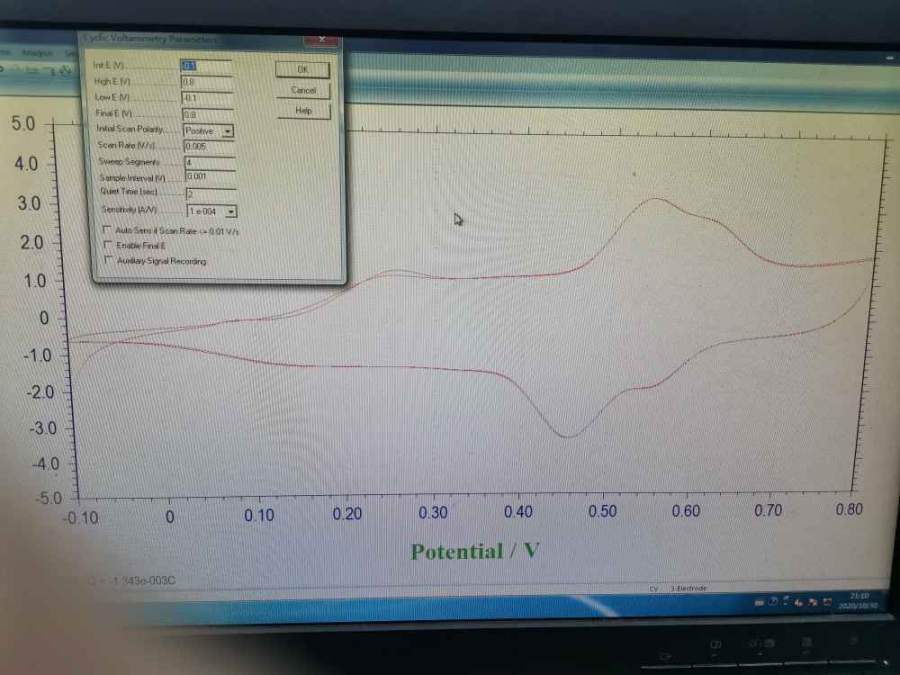
Task: Click the CV status bar entry
Action: (654, 588)
